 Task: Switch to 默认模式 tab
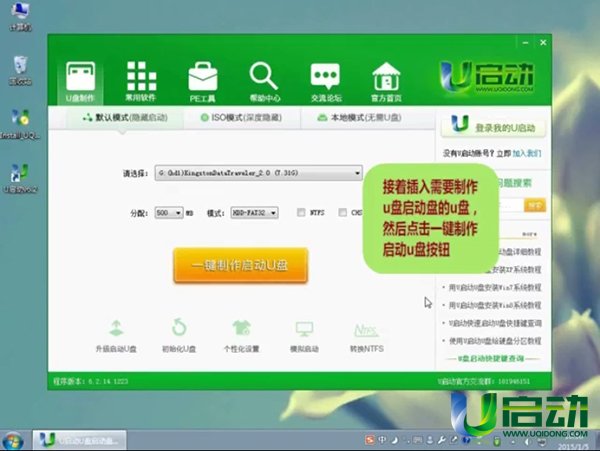(125, 118)
